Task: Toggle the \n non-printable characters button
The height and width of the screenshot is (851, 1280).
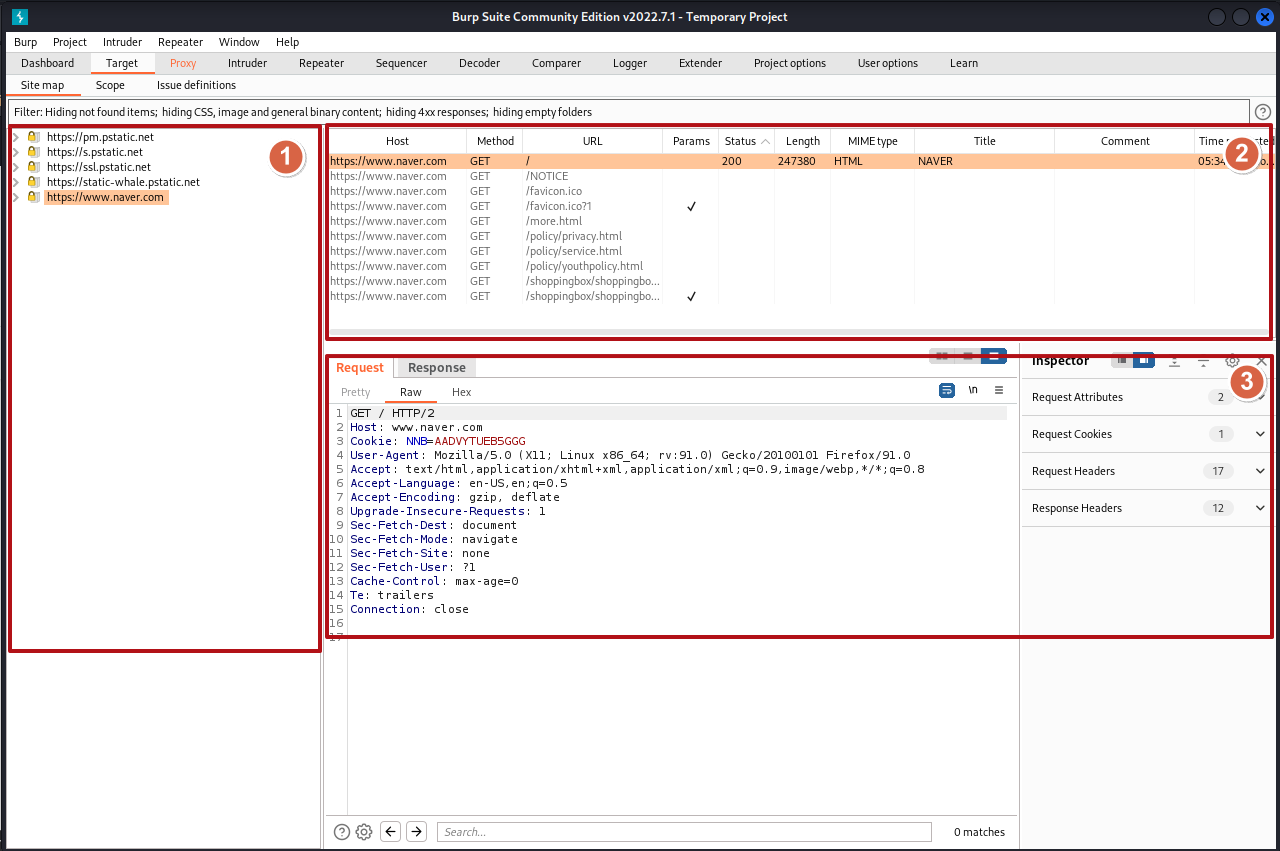Action: 973,391
